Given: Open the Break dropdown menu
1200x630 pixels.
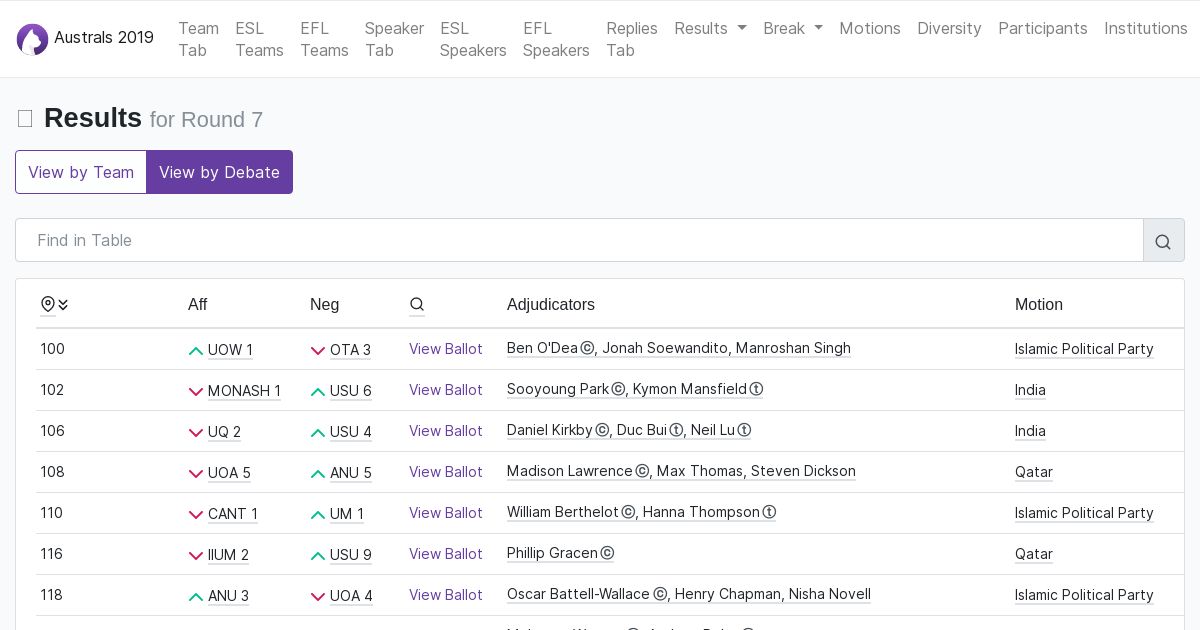Looking at the screenshot, I should [x=792, y=28].
